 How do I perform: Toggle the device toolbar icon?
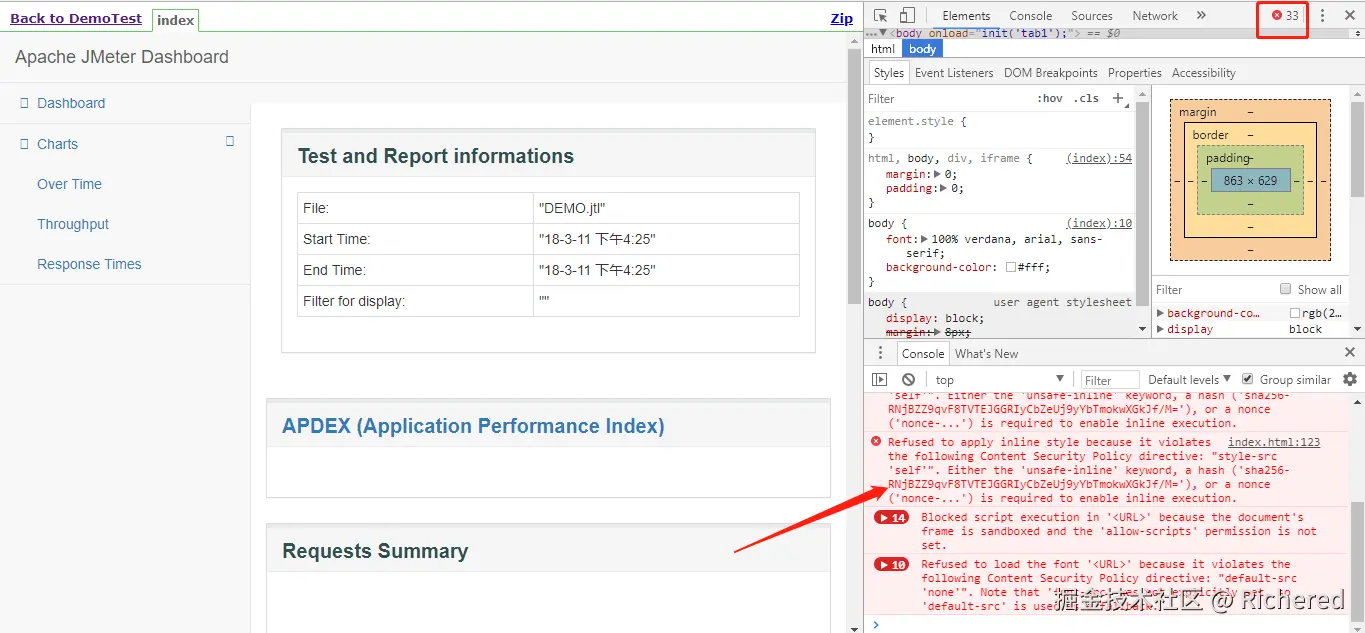pyautogui.click(x=907, y=15)
